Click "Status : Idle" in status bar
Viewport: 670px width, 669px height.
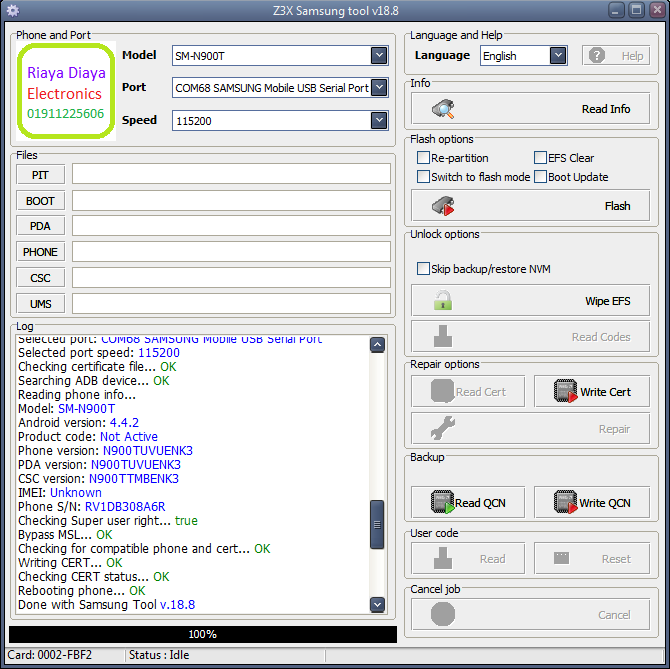click(159, 655)
